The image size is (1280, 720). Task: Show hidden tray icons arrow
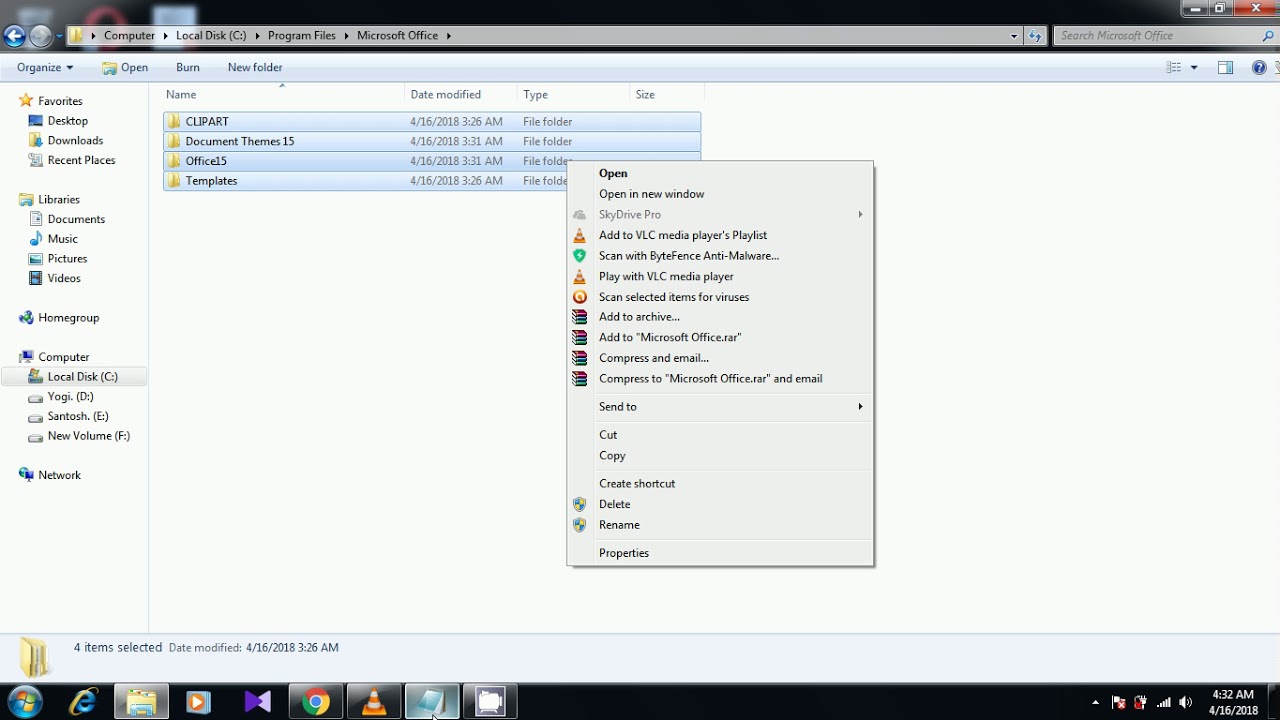point(1095,702)
